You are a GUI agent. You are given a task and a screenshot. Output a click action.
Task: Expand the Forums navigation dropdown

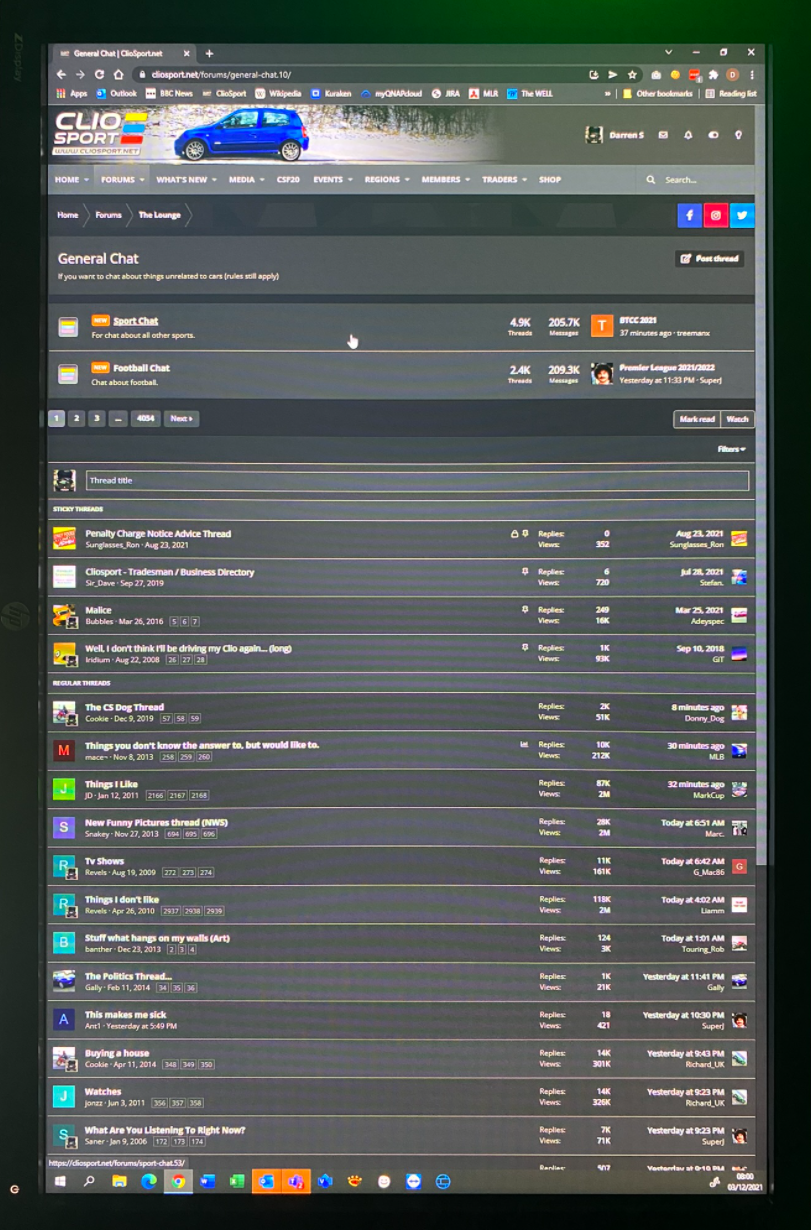click(121, 180)
